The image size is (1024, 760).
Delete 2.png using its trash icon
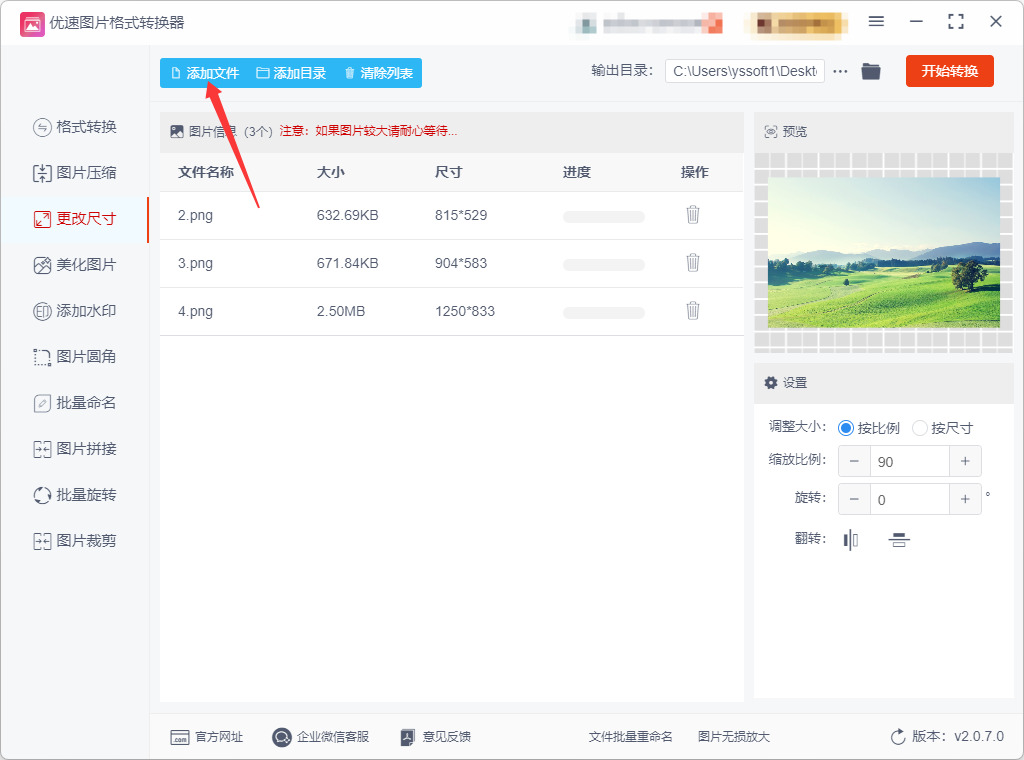(693, 215)
